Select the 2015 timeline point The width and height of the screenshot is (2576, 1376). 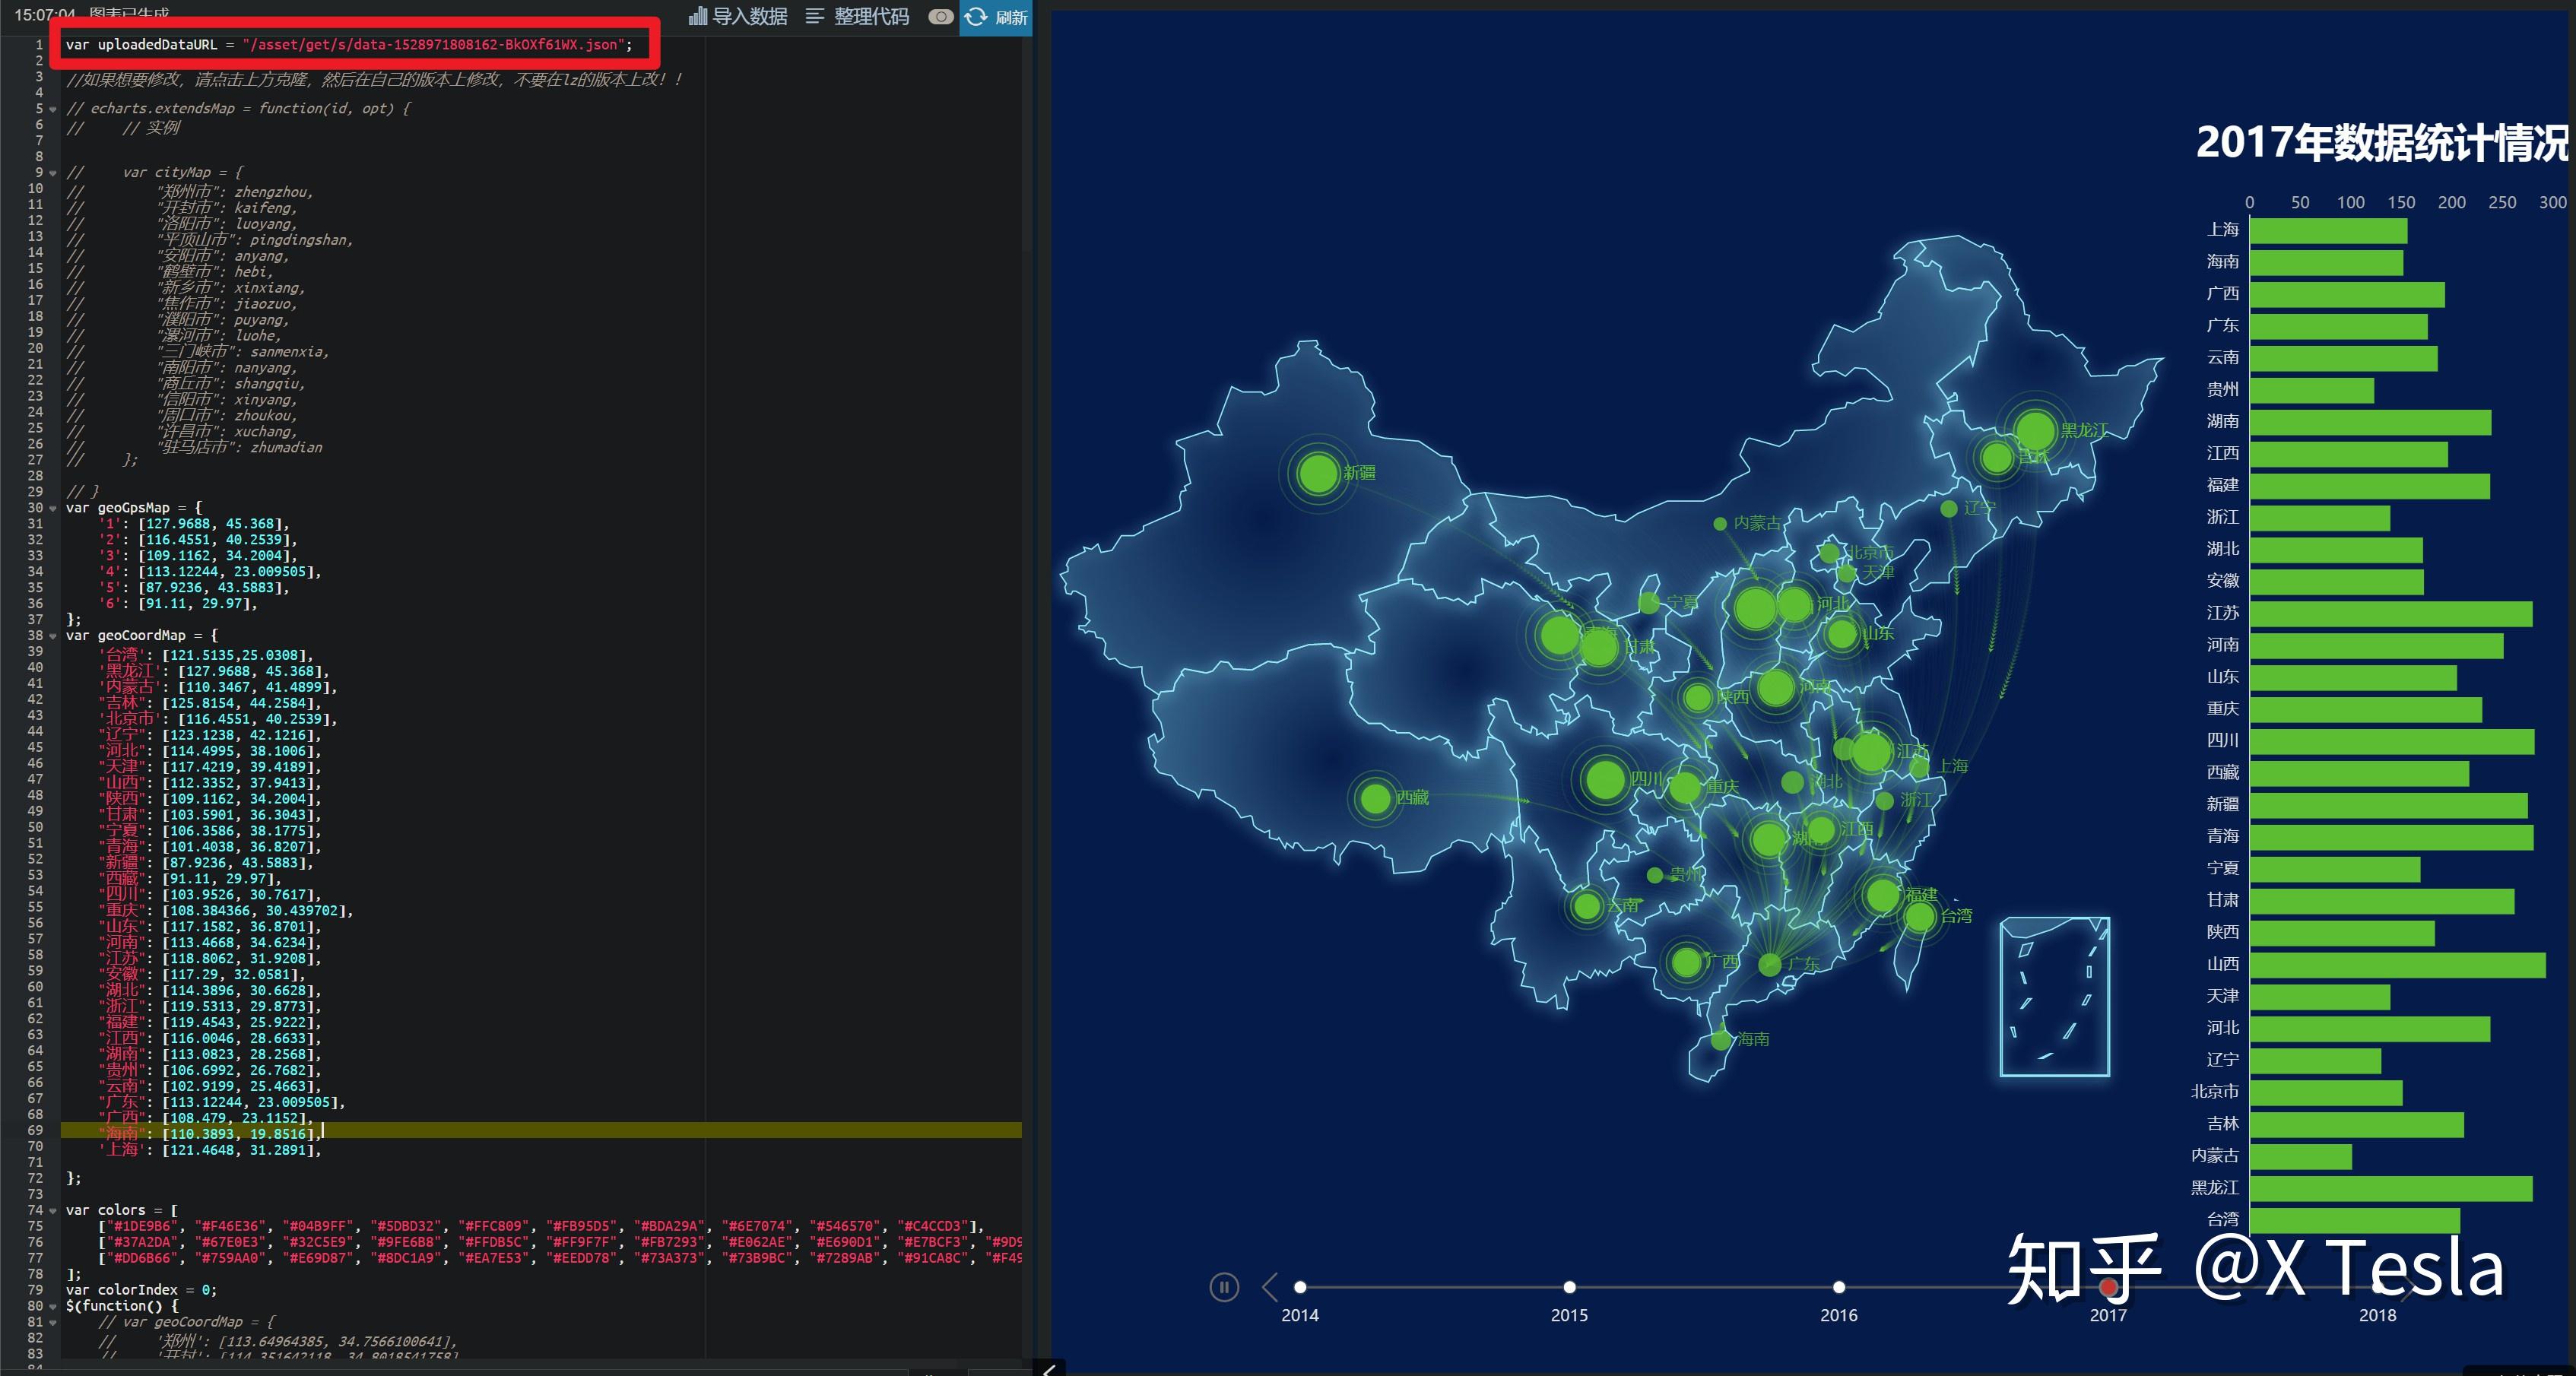point(1569,1287)
